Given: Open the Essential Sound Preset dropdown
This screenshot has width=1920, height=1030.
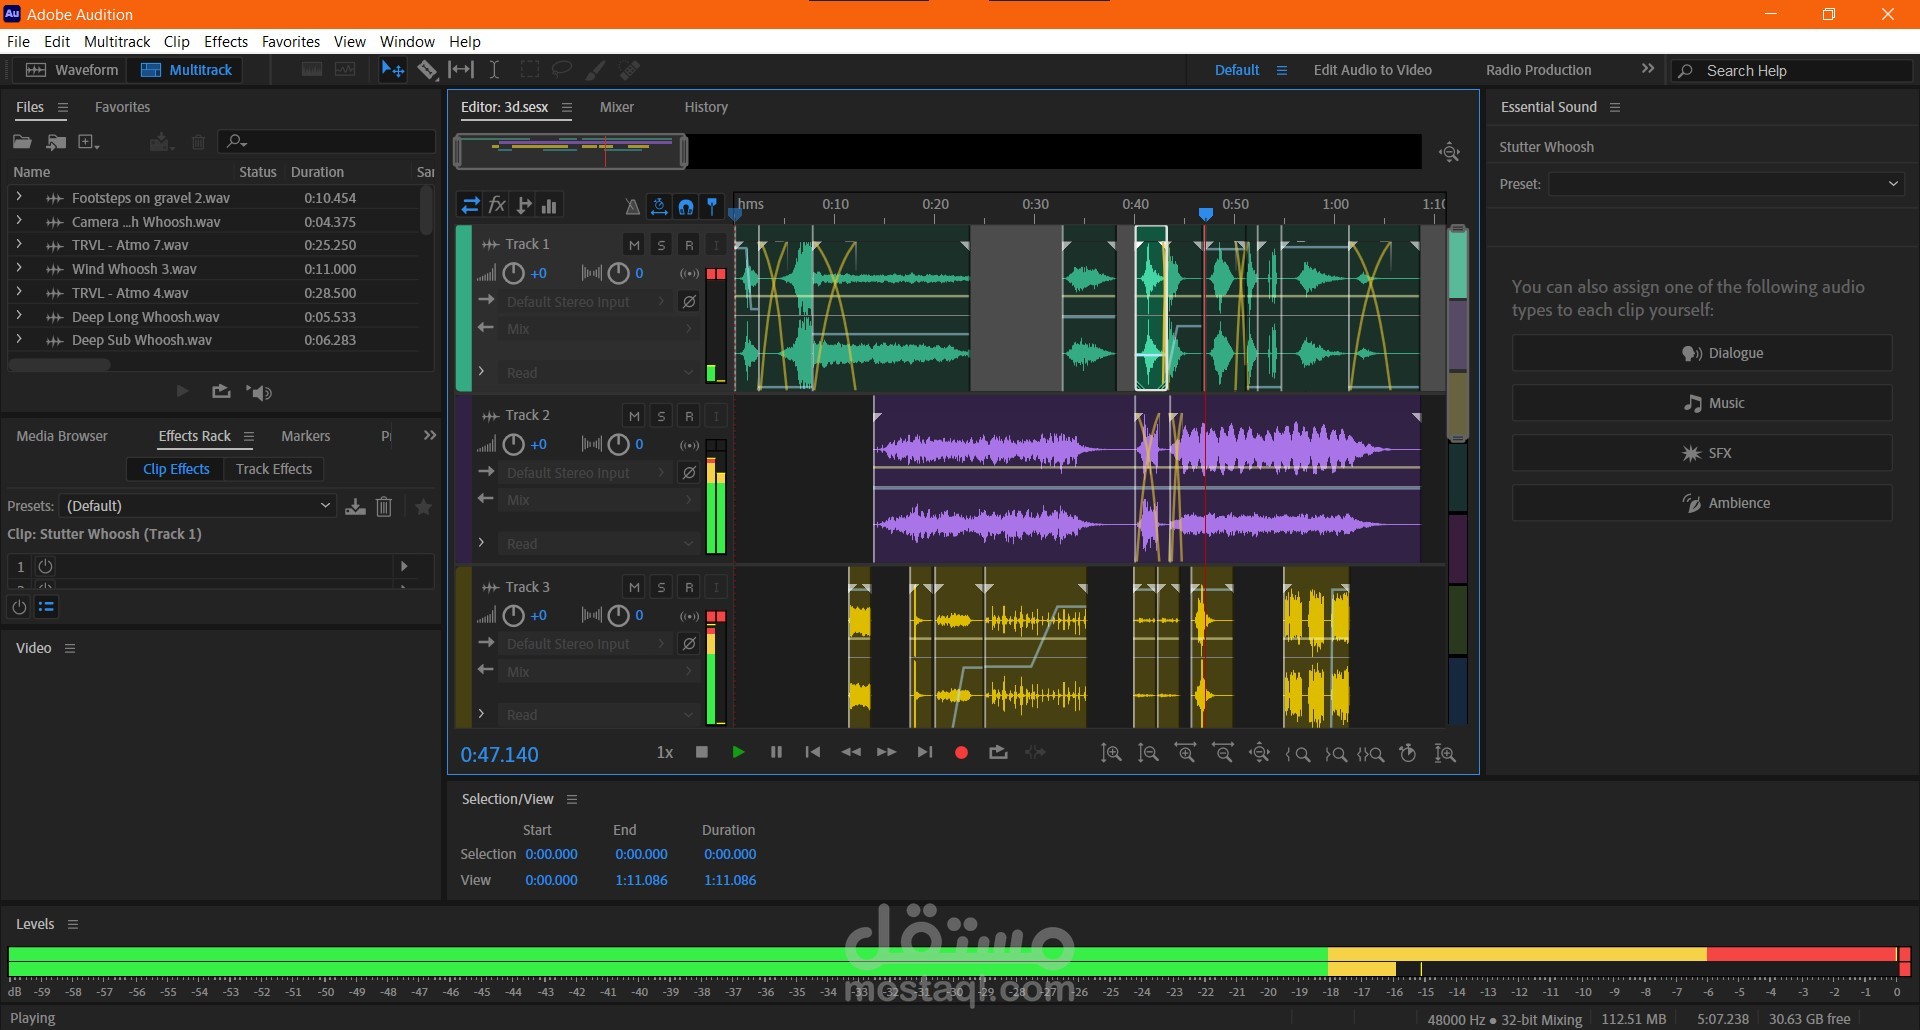Looking at the screenshot, I should click(x=1726, y=184).
